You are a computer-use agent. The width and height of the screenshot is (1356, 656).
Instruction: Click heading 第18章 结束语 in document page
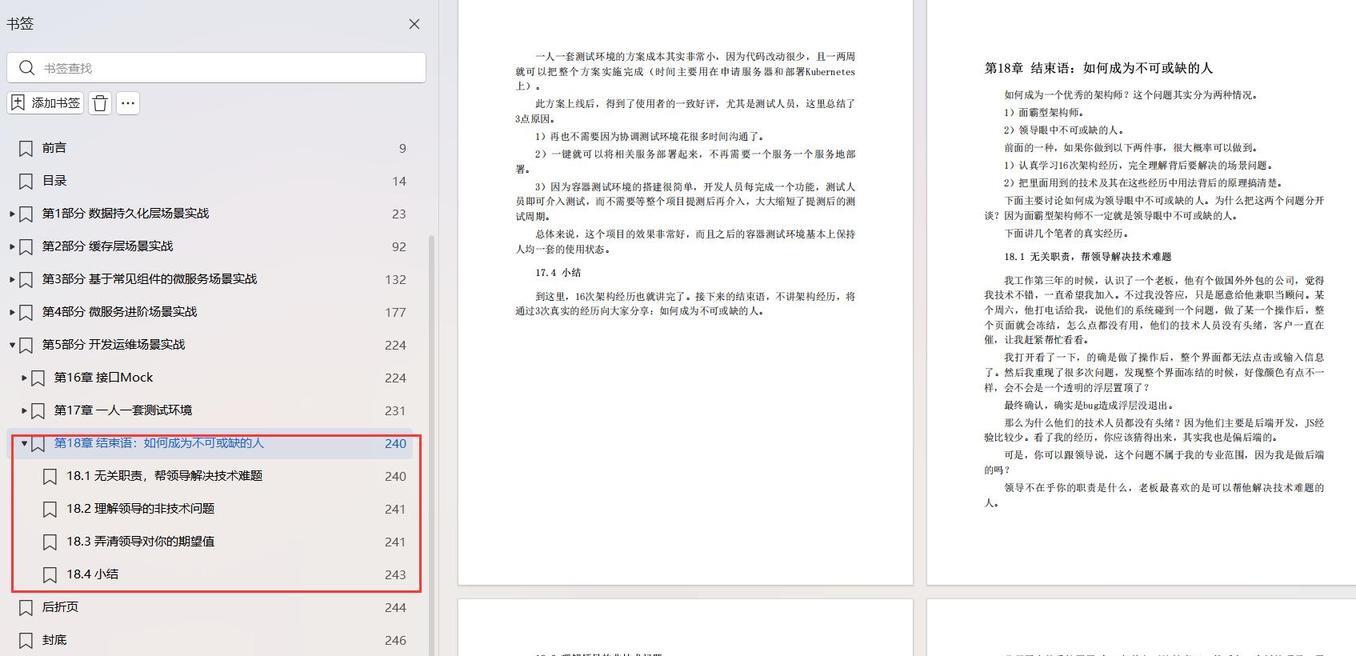(1098, 68)
